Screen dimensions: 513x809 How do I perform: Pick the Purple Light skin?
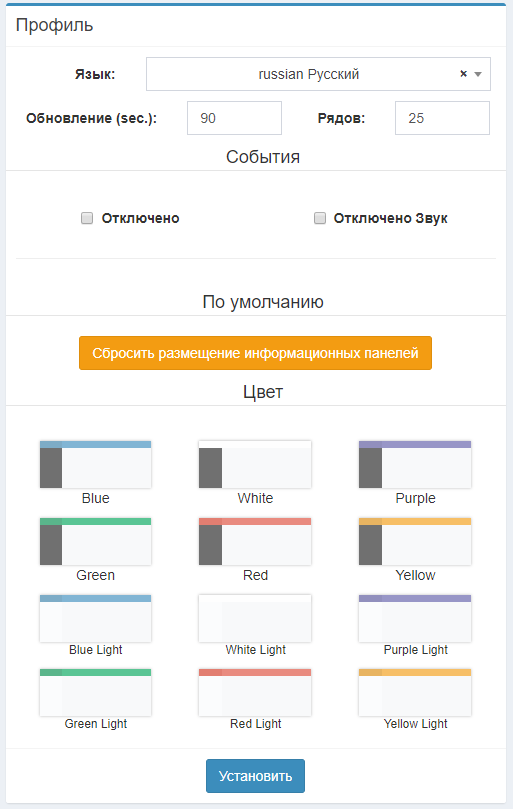[x=415, y=618]
